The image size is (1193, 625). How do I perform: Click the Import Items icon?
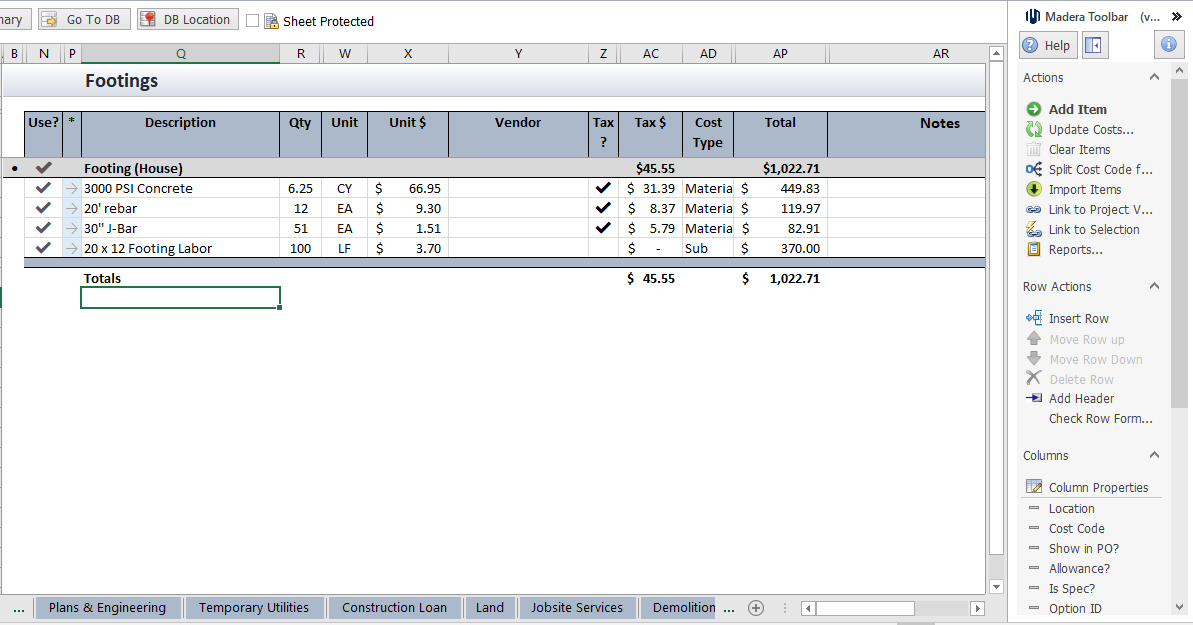[x=1033, y=189]
